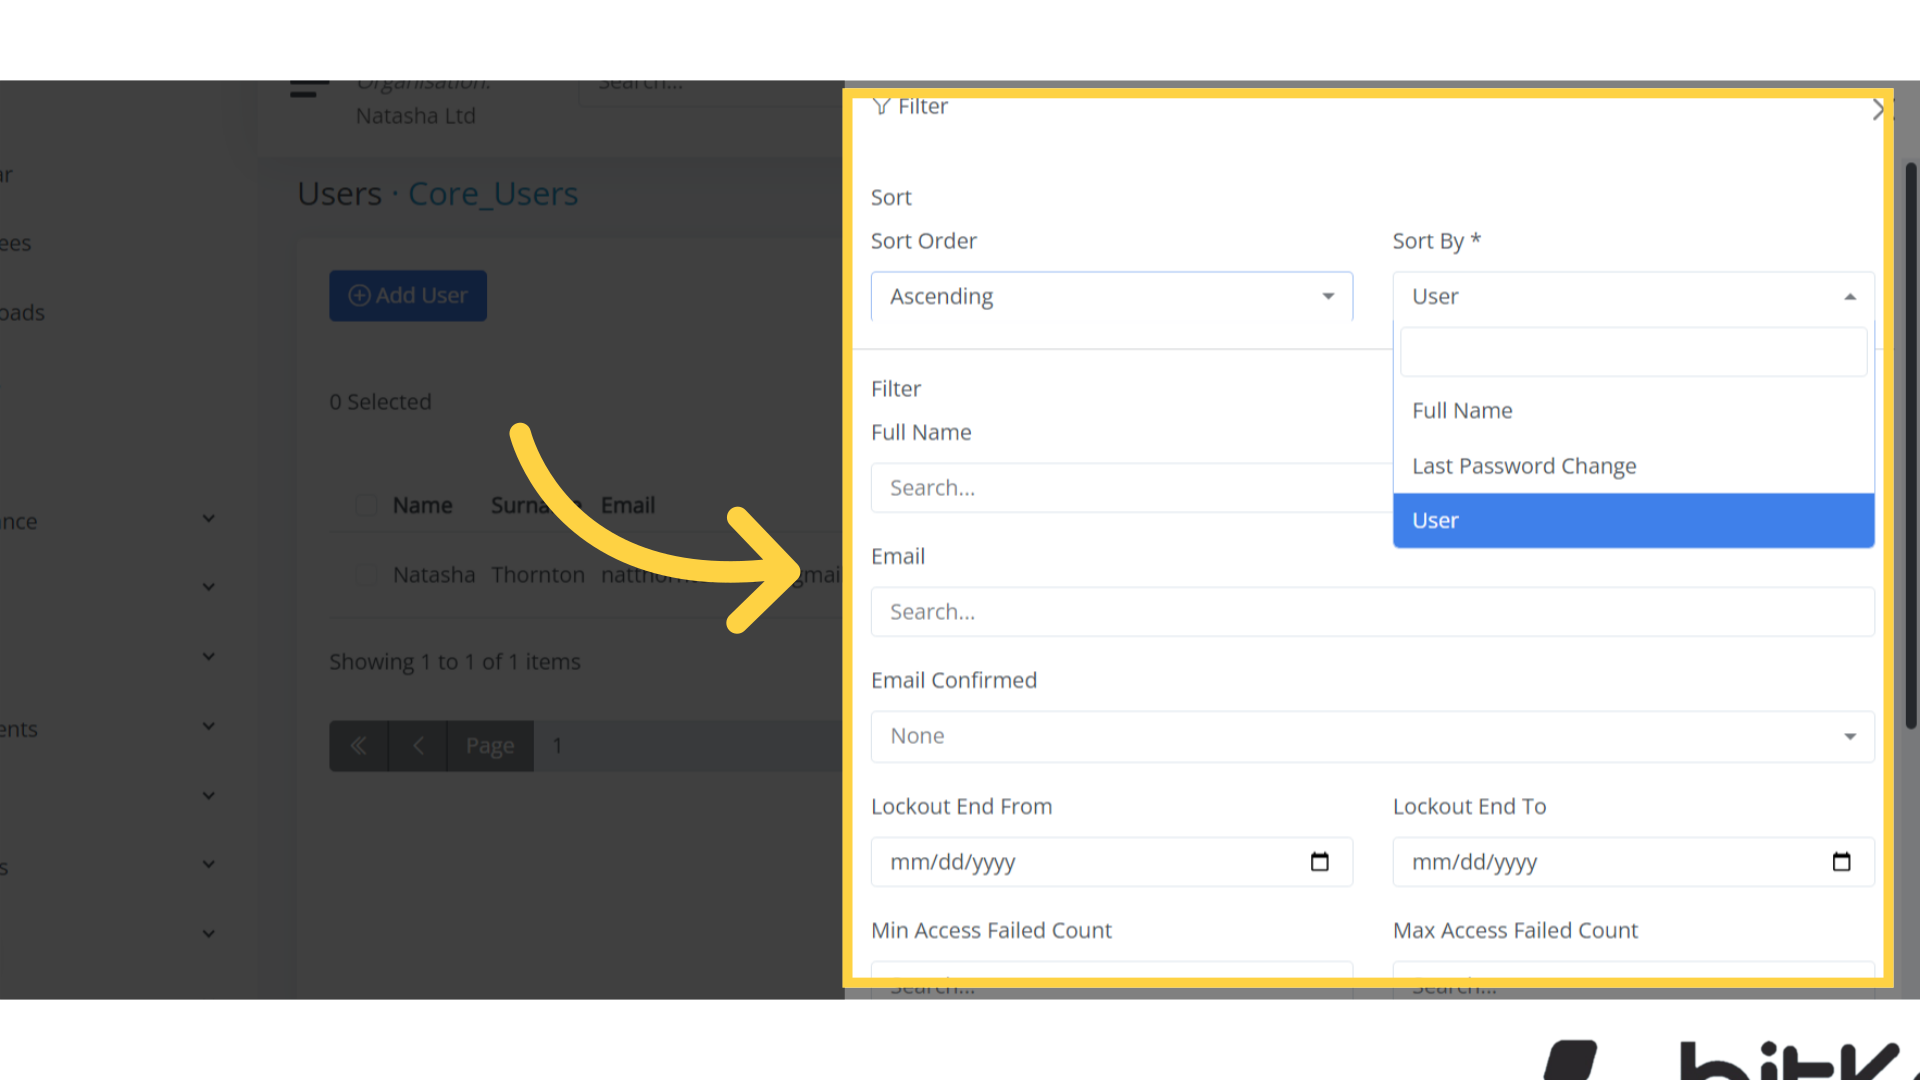Viewport: 1920px width, 1080px height.
Task: Open the Email Confirmed None dropdown
Action: pyautogui.click(x=1373, y=737)
